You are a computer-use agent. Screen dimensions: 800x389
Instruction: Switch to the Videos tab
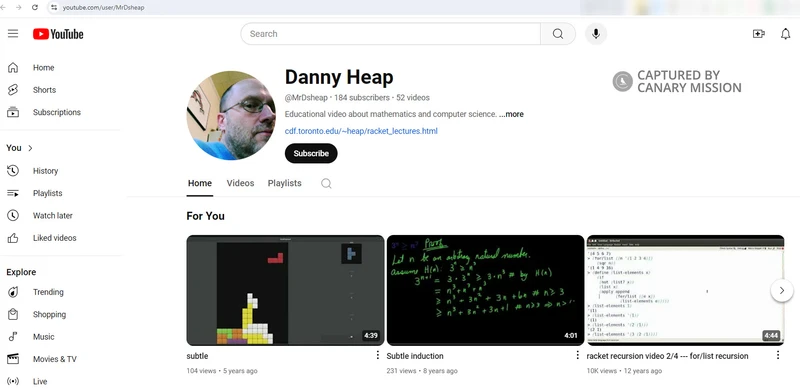240,183
